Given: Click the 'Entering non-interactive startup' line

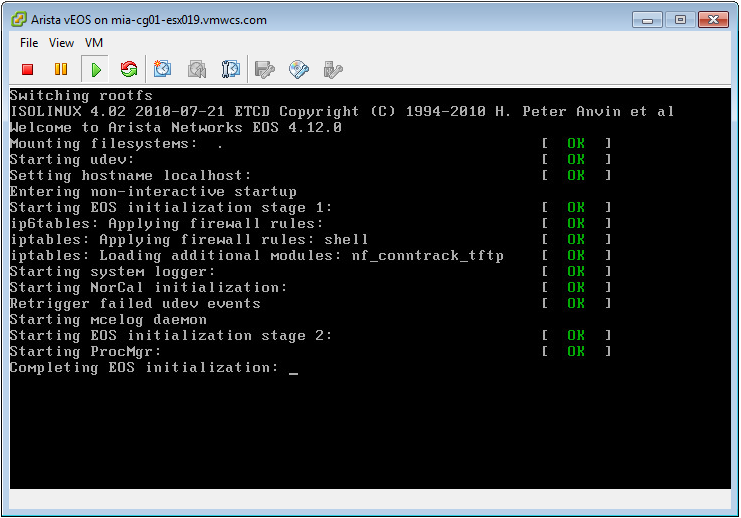Looking at the screenshot, I should click(153, 191).
